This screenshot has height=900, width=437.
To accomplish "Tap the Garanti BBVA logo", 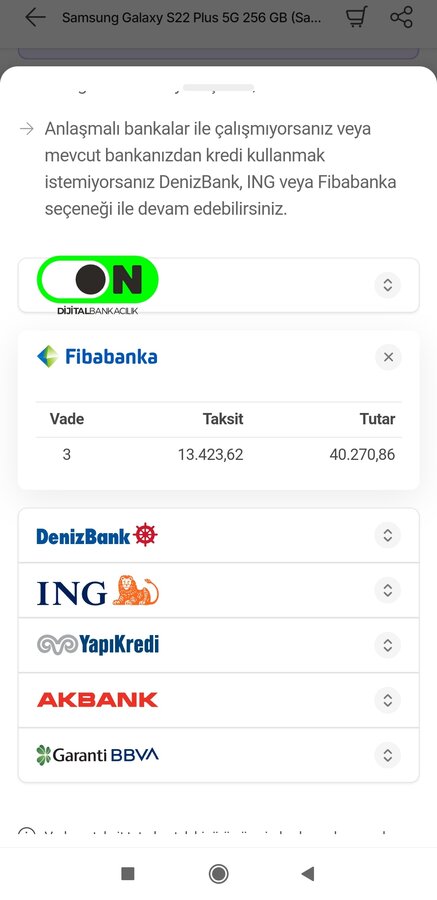I will click(97, 755).
